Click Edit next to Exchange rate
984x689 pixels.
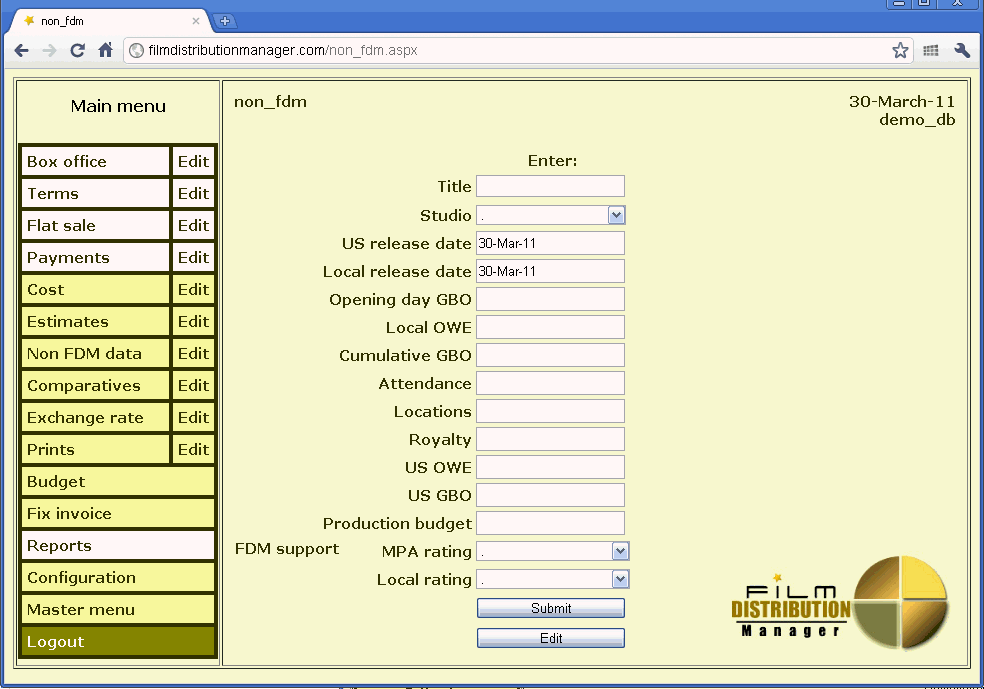(x=193, y=418)
